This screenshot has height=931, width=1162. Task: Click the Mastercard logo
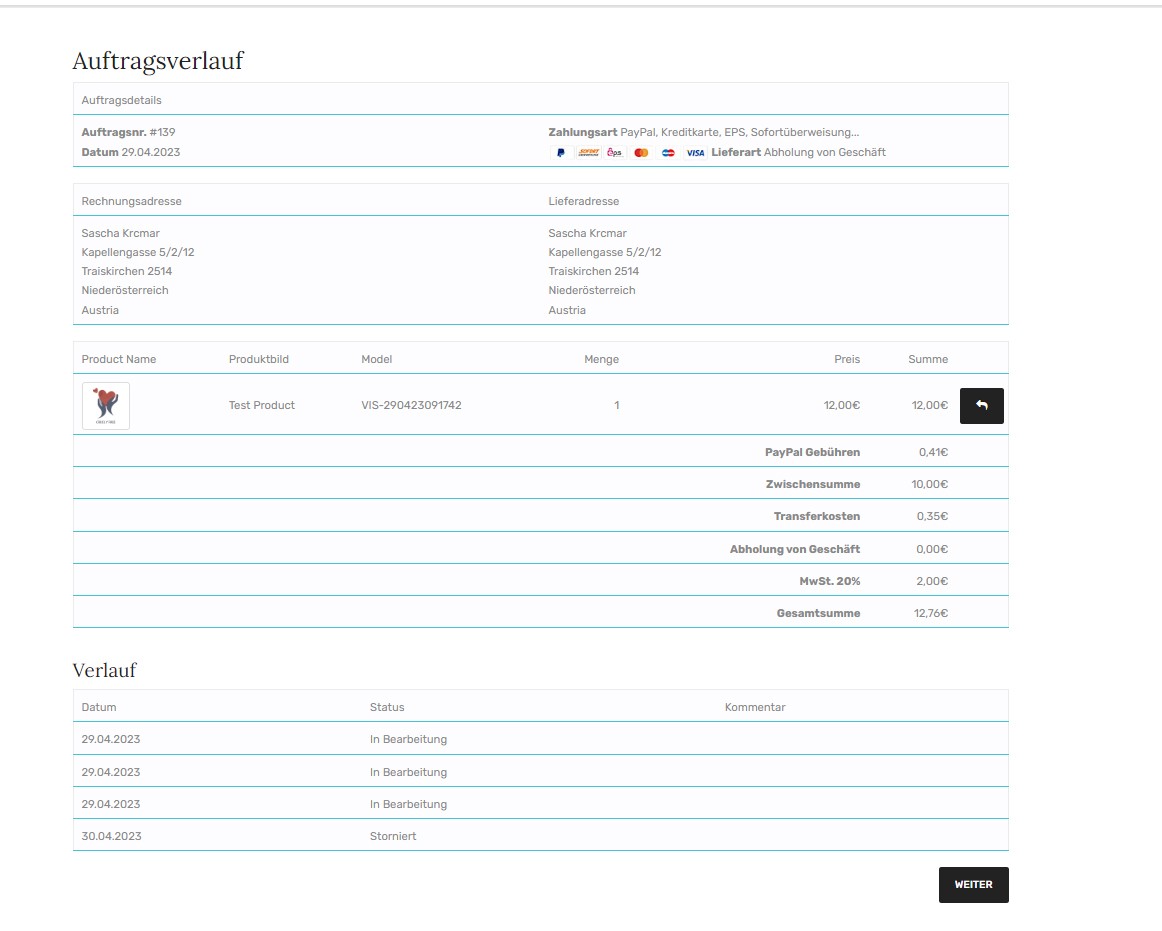642,153
